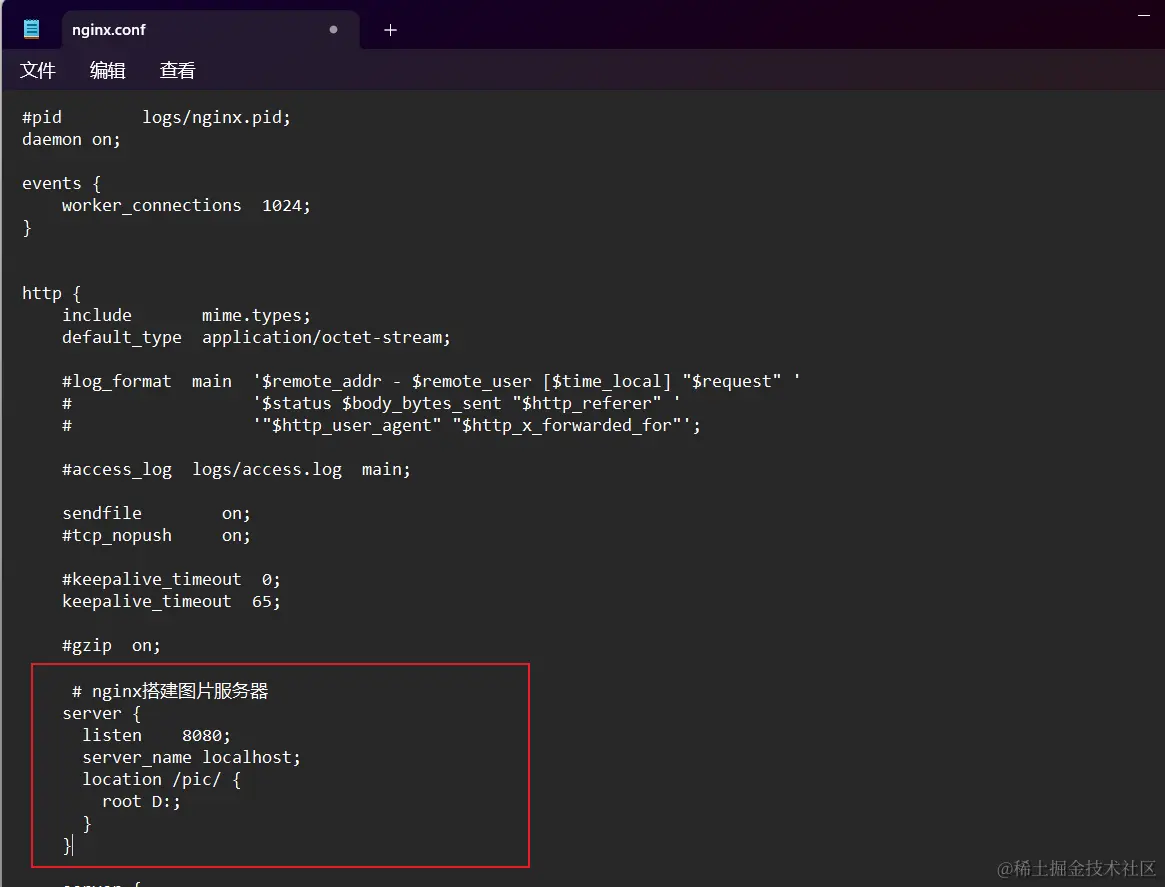This screenshot has width=1165, height=887.
Task: Click the 'keepalive_timeout 65;' line
Action: [x=172, y=601]
